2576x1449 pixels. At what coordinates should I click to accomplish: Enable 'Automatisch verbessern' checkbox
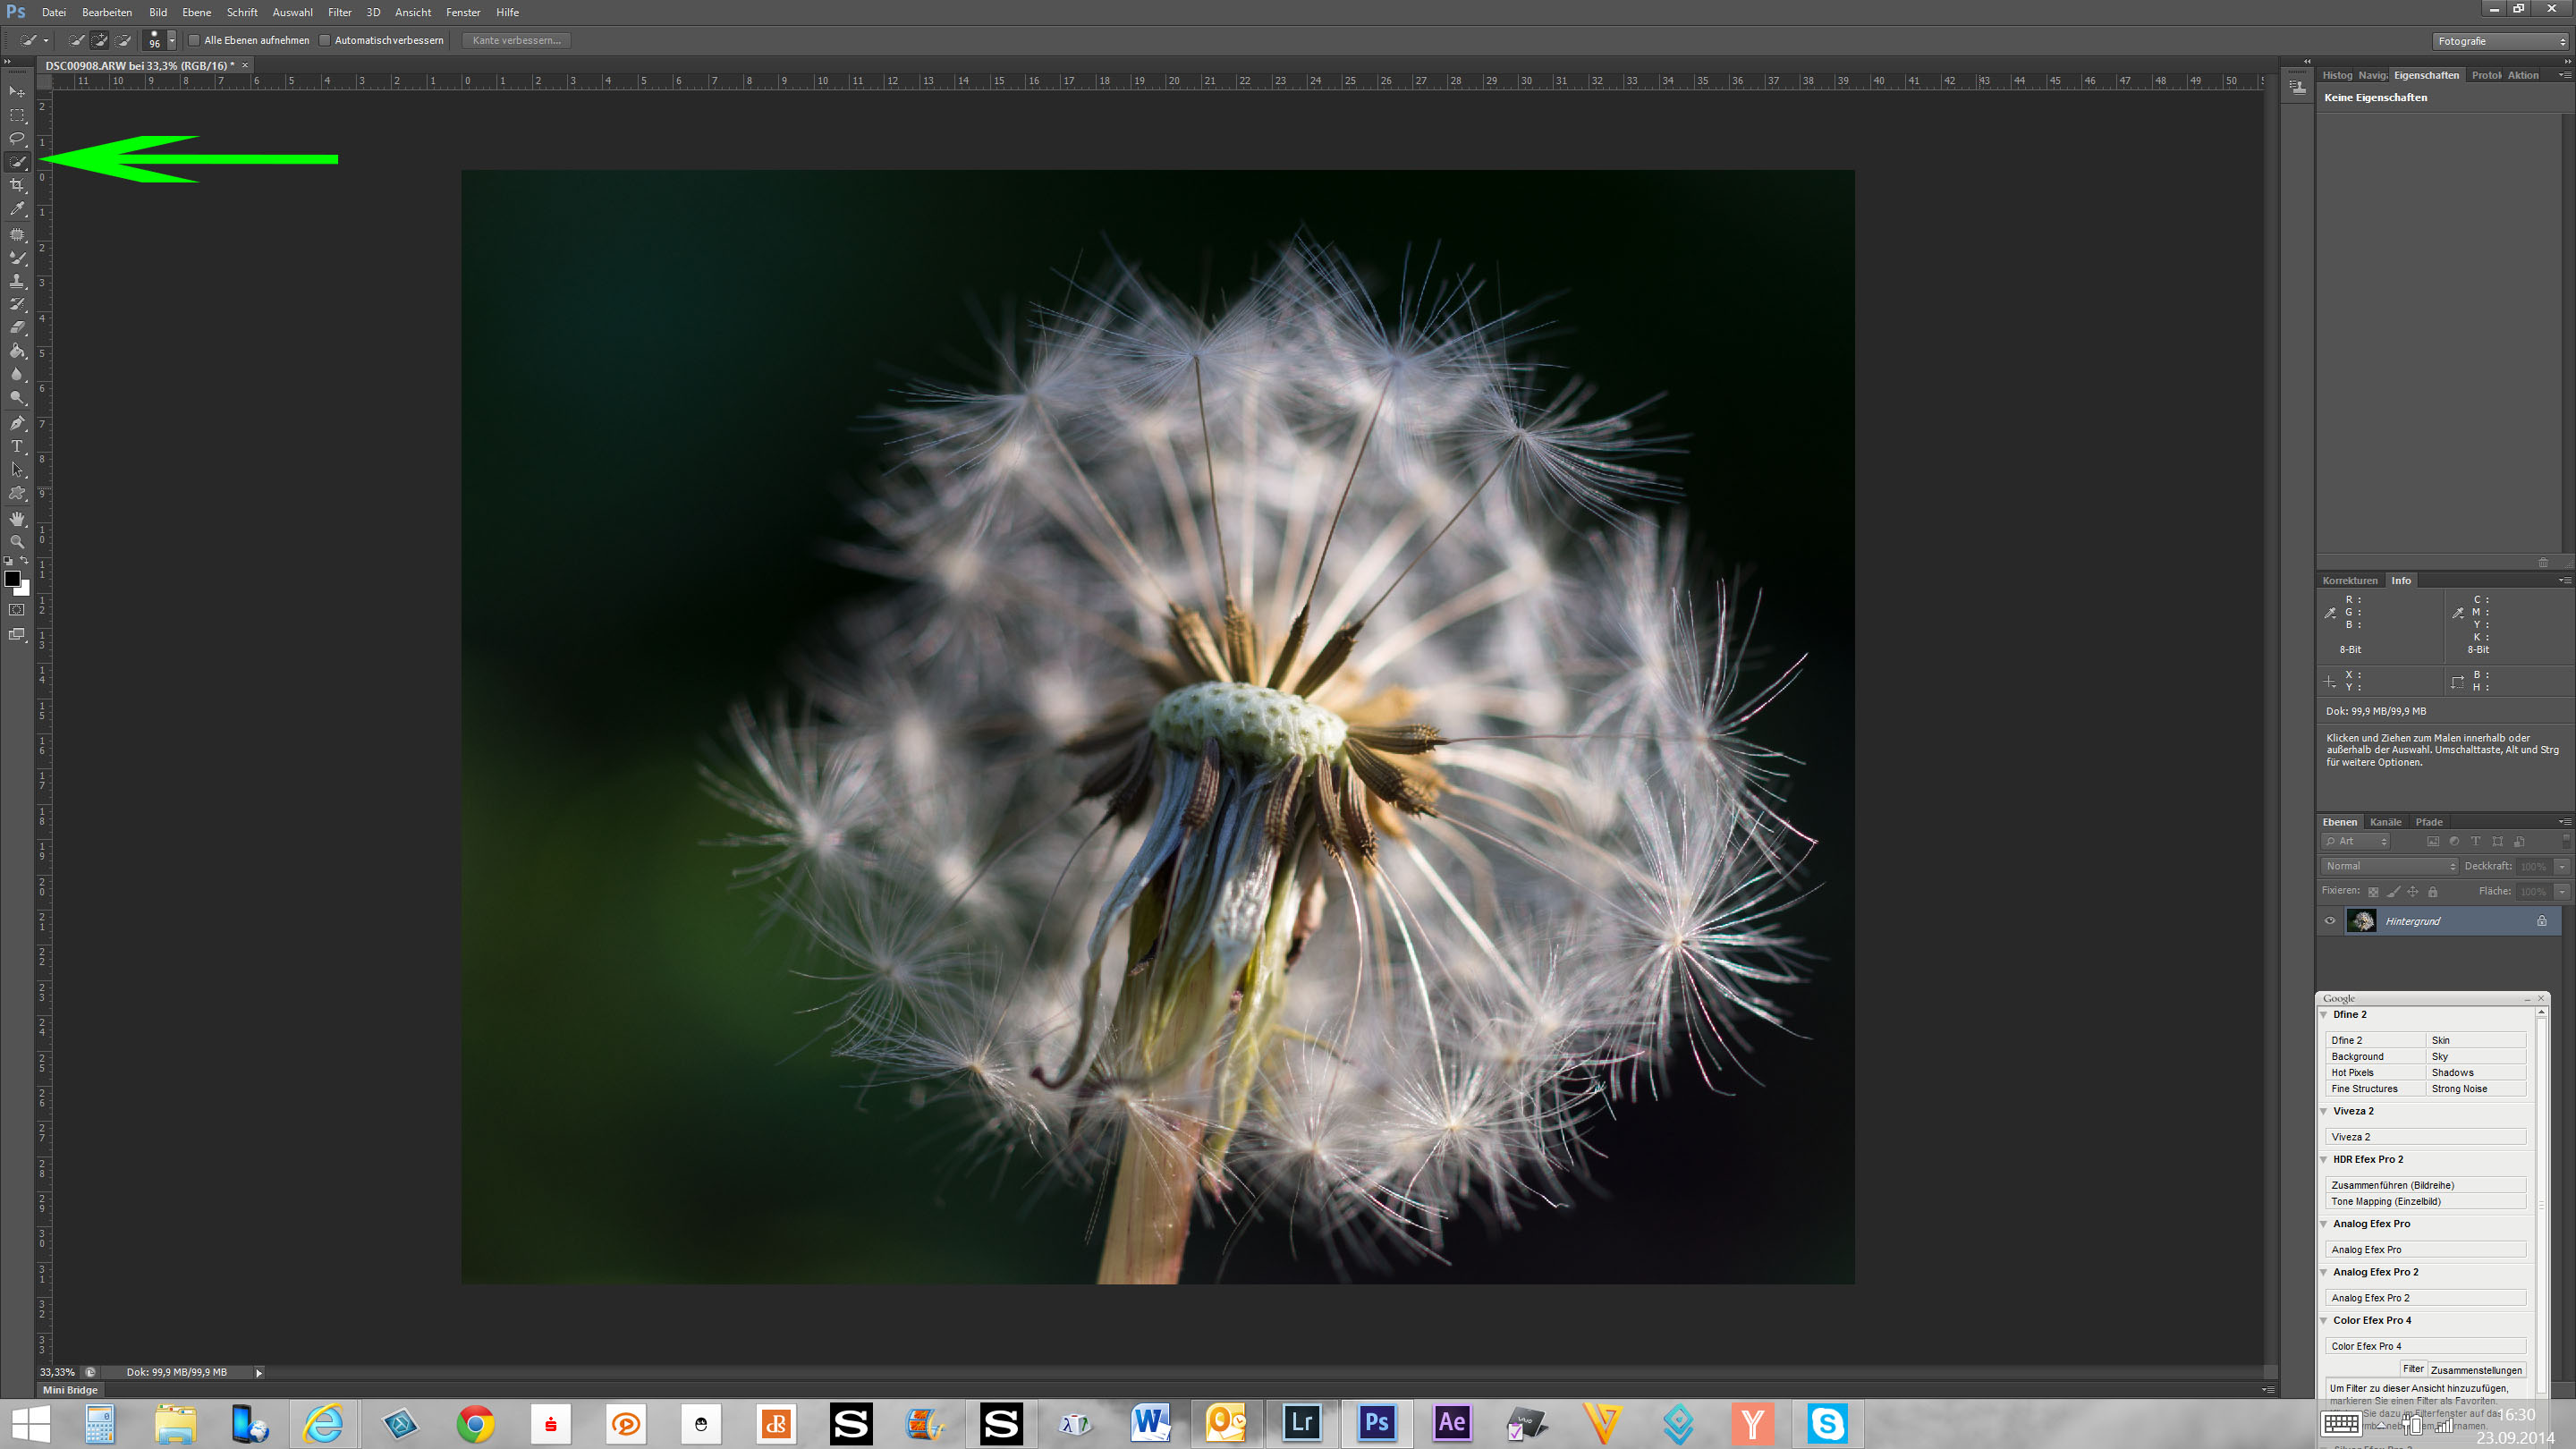(x=325, y=41)
